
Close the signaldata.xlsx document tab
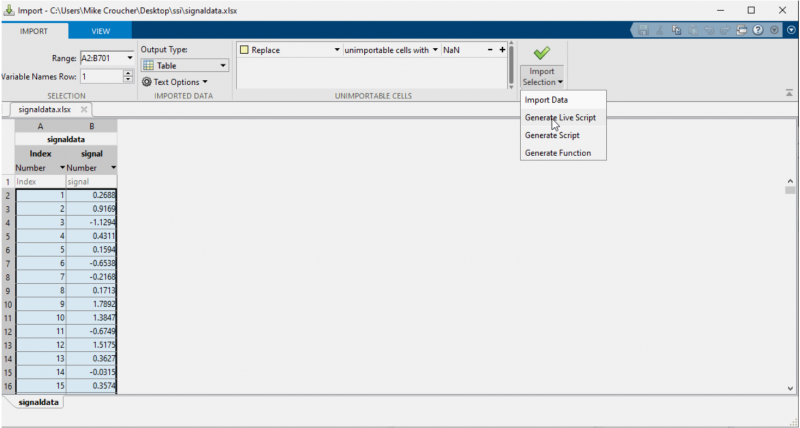[x=84, y=110]
